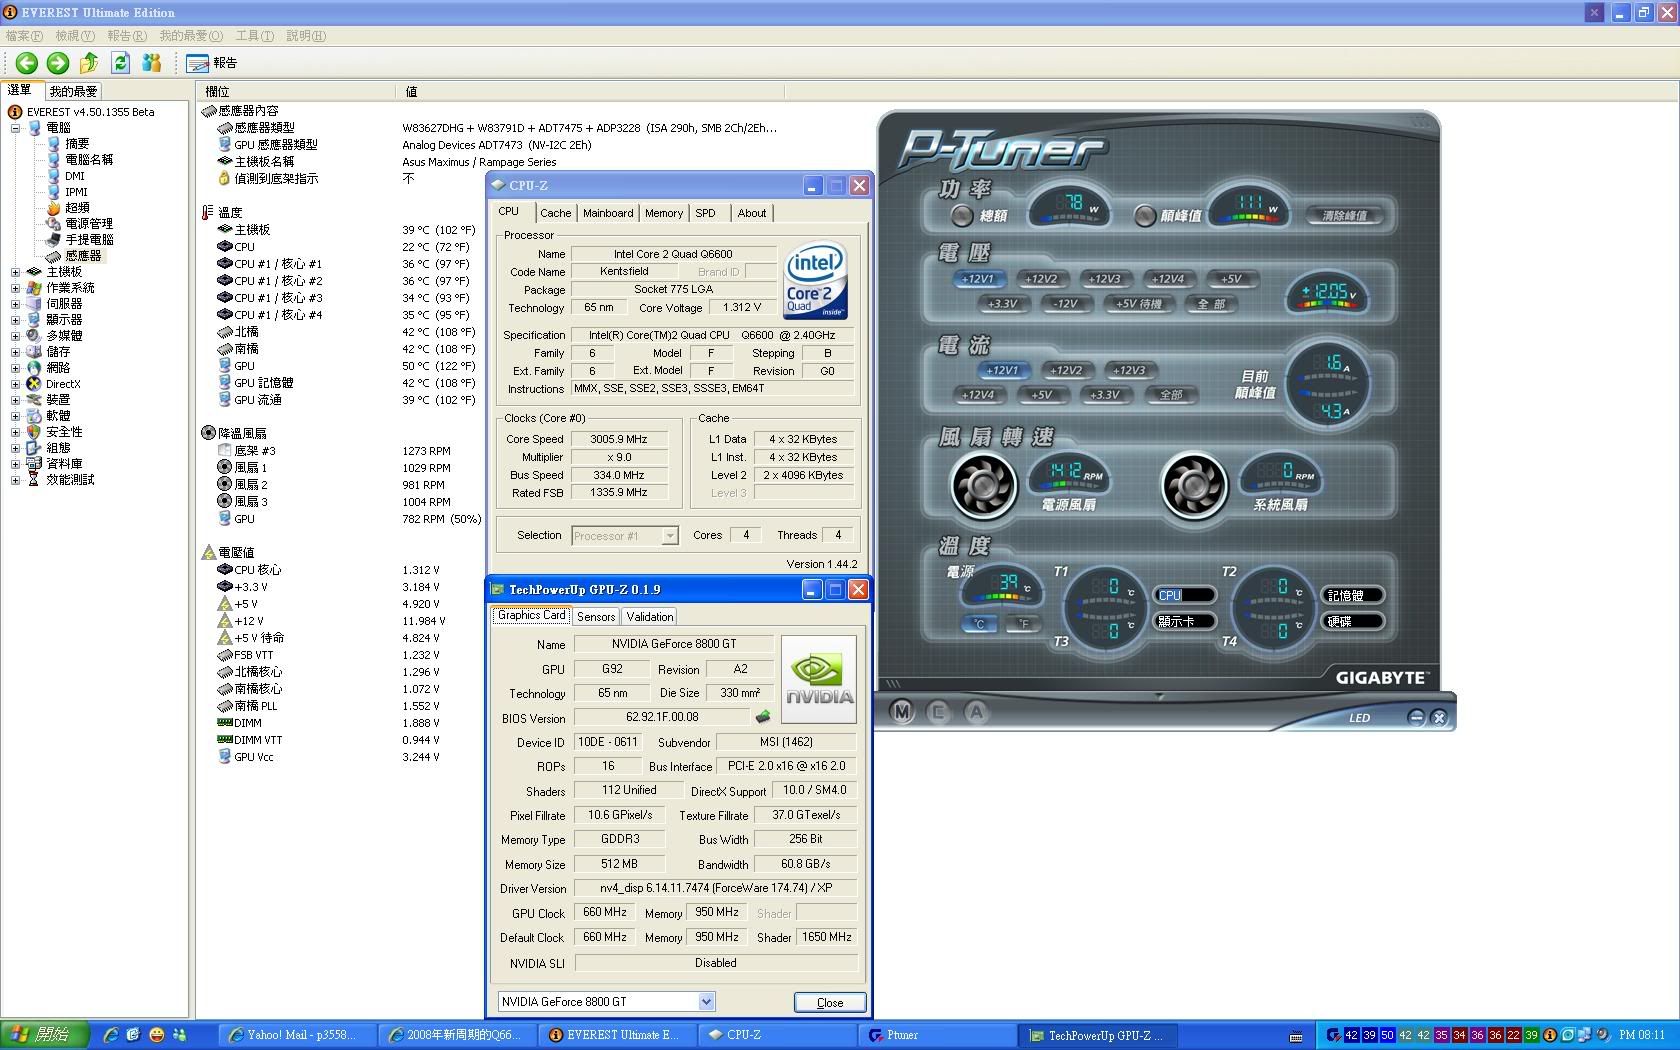Screen dimensions: 1680x1050
Task: Open the 工具 menu in EVEREST
Action: [254, 36]
